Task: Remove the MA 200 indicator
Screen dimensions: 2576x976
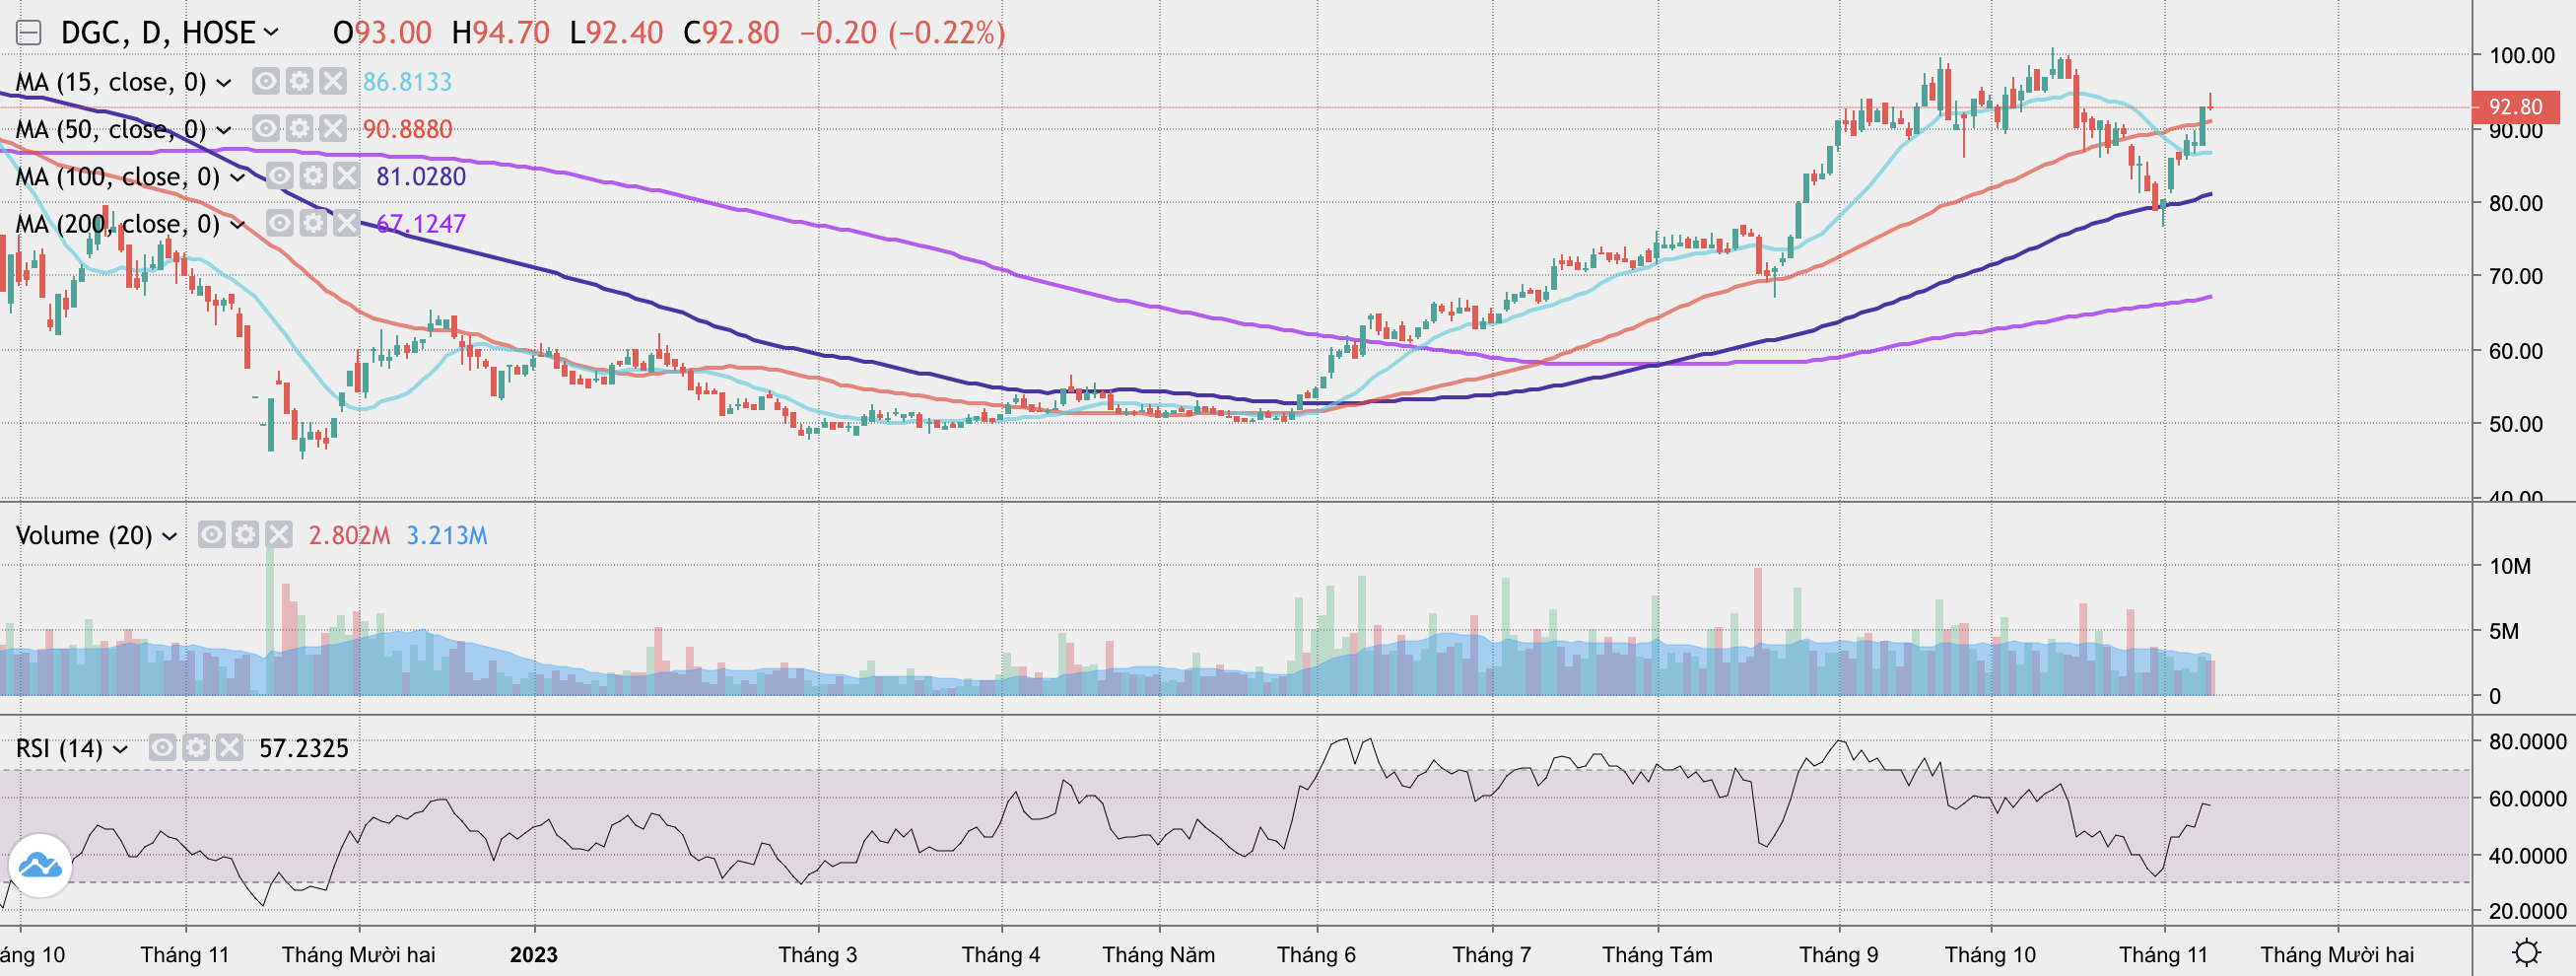Action: pyautogui.click(x=347, y=223)
